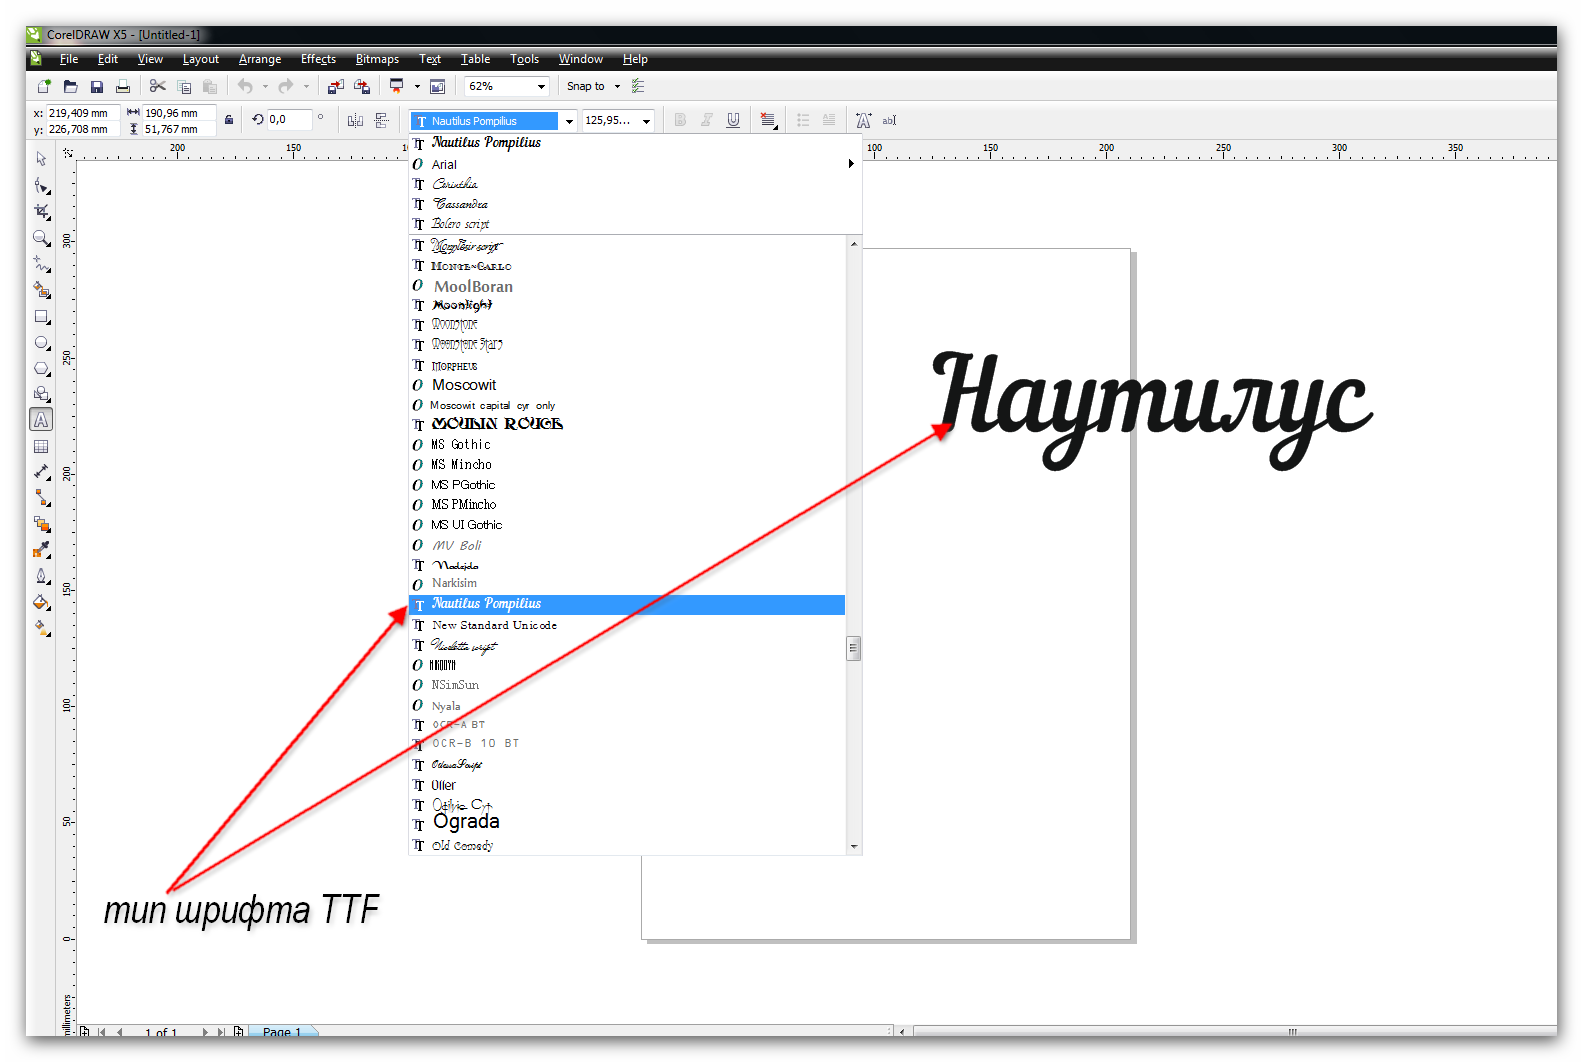Toggle Bold formatting
Screen dimensions: 1583x1062
680,120
